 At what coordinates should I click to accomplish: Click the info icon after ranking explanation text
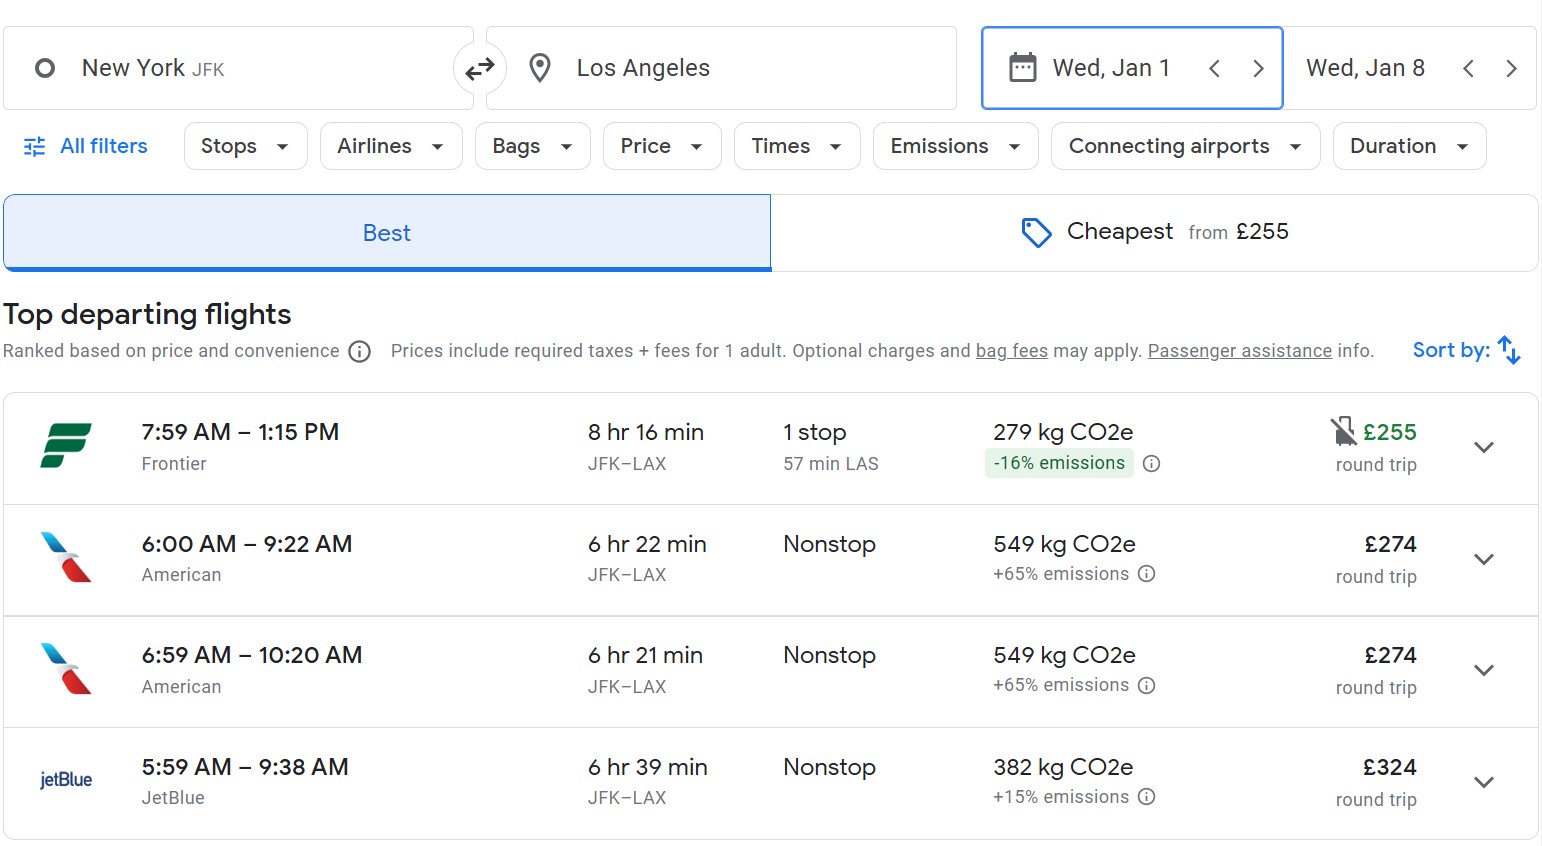pyautogui.click(x=360, y=352)
